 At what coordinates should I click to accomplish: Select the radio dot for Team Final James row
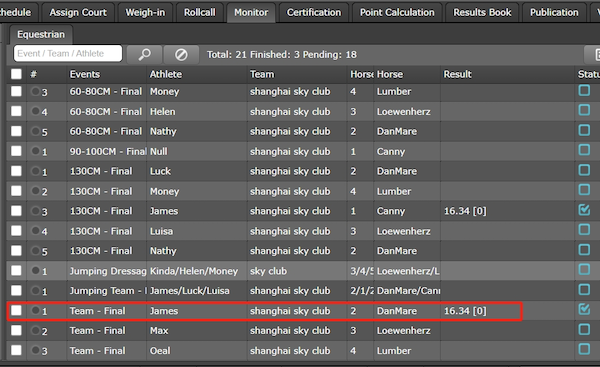(x=36, y=310)
